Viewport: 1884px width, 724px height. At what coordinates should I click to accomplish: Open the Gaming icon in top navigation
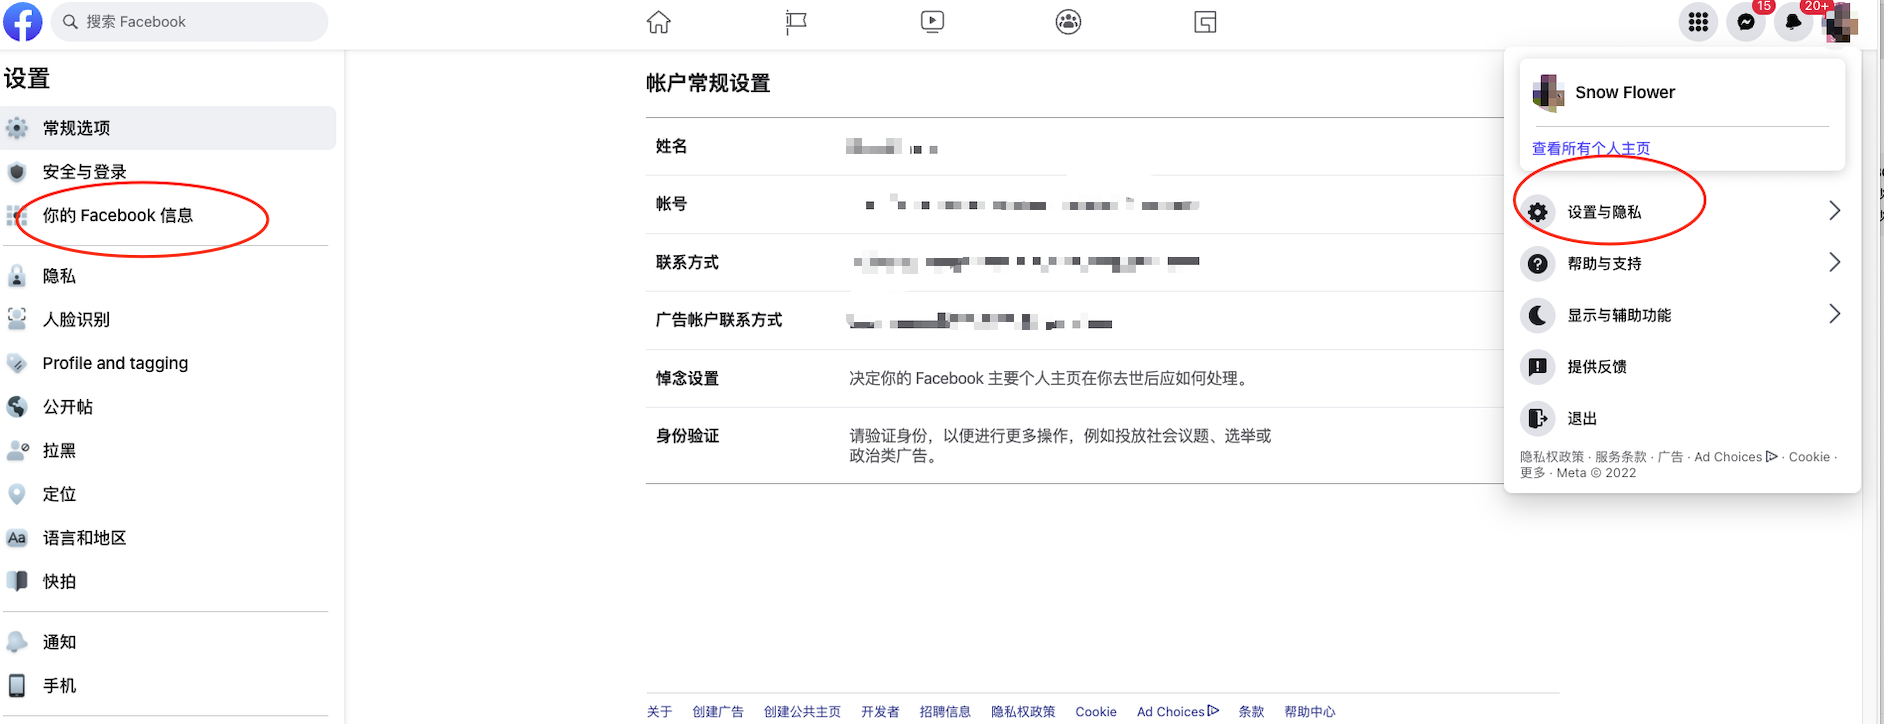(x=1205, y=22)
